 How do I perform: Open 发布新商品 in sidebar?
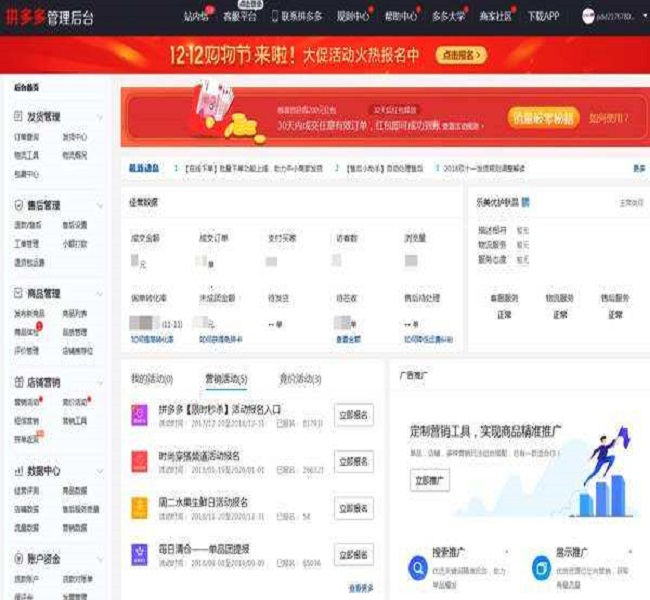(29, 314)
